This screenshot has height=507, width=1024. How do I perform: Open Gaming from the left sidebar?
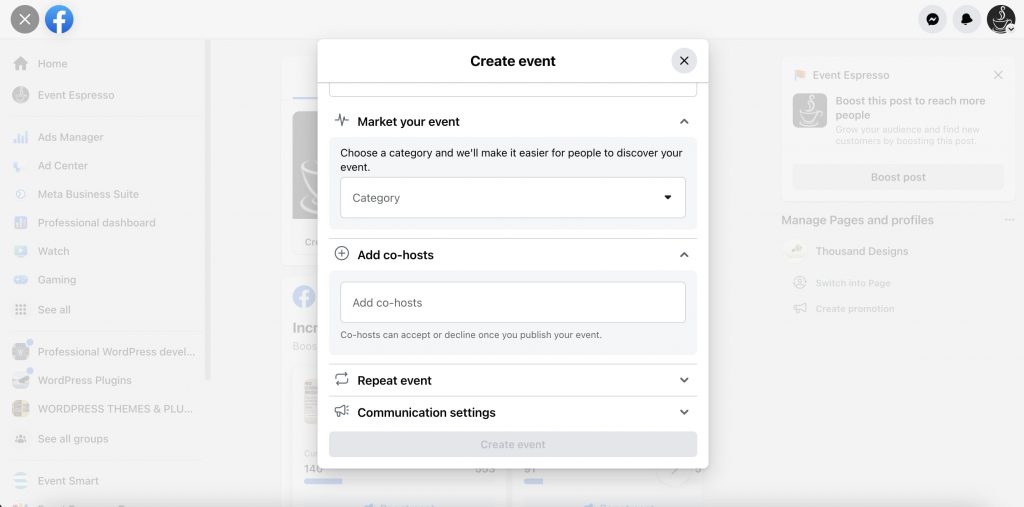pyautogui.click(x=57, y=280)
